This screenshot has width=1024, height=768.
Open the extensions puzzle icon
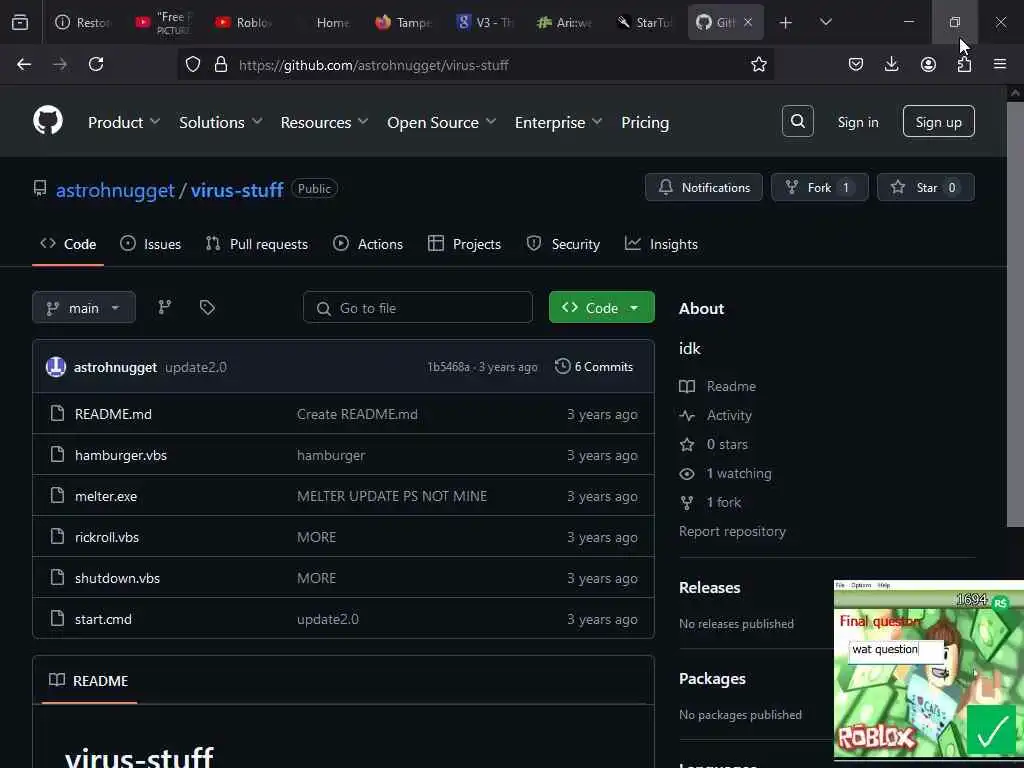point(964,64)
